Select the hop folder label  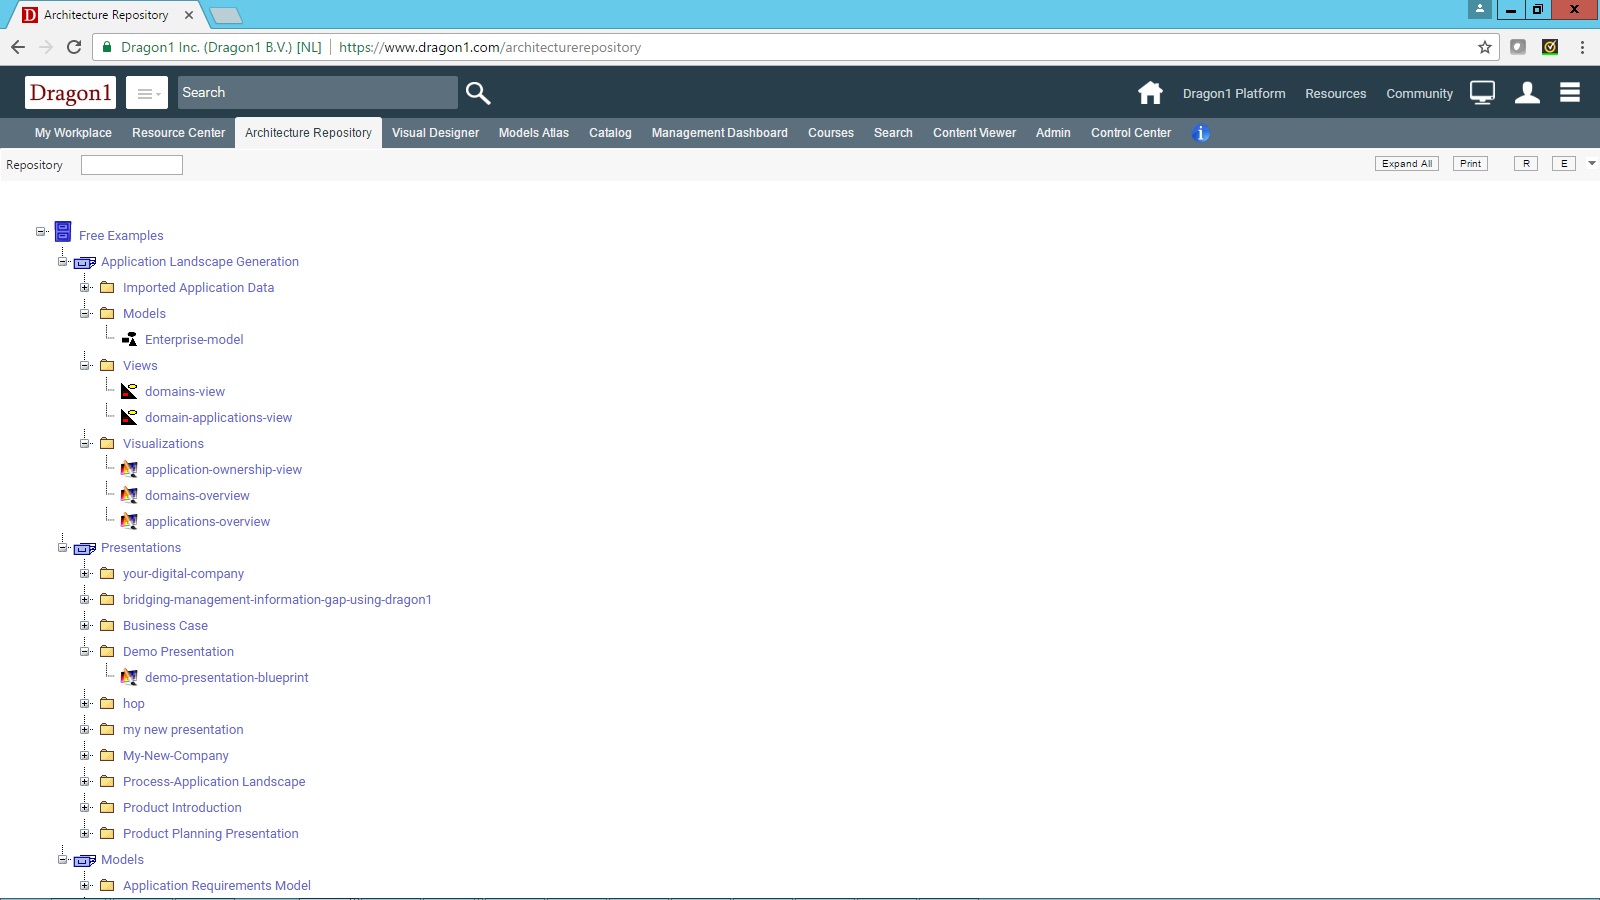[x=134, y=704]
